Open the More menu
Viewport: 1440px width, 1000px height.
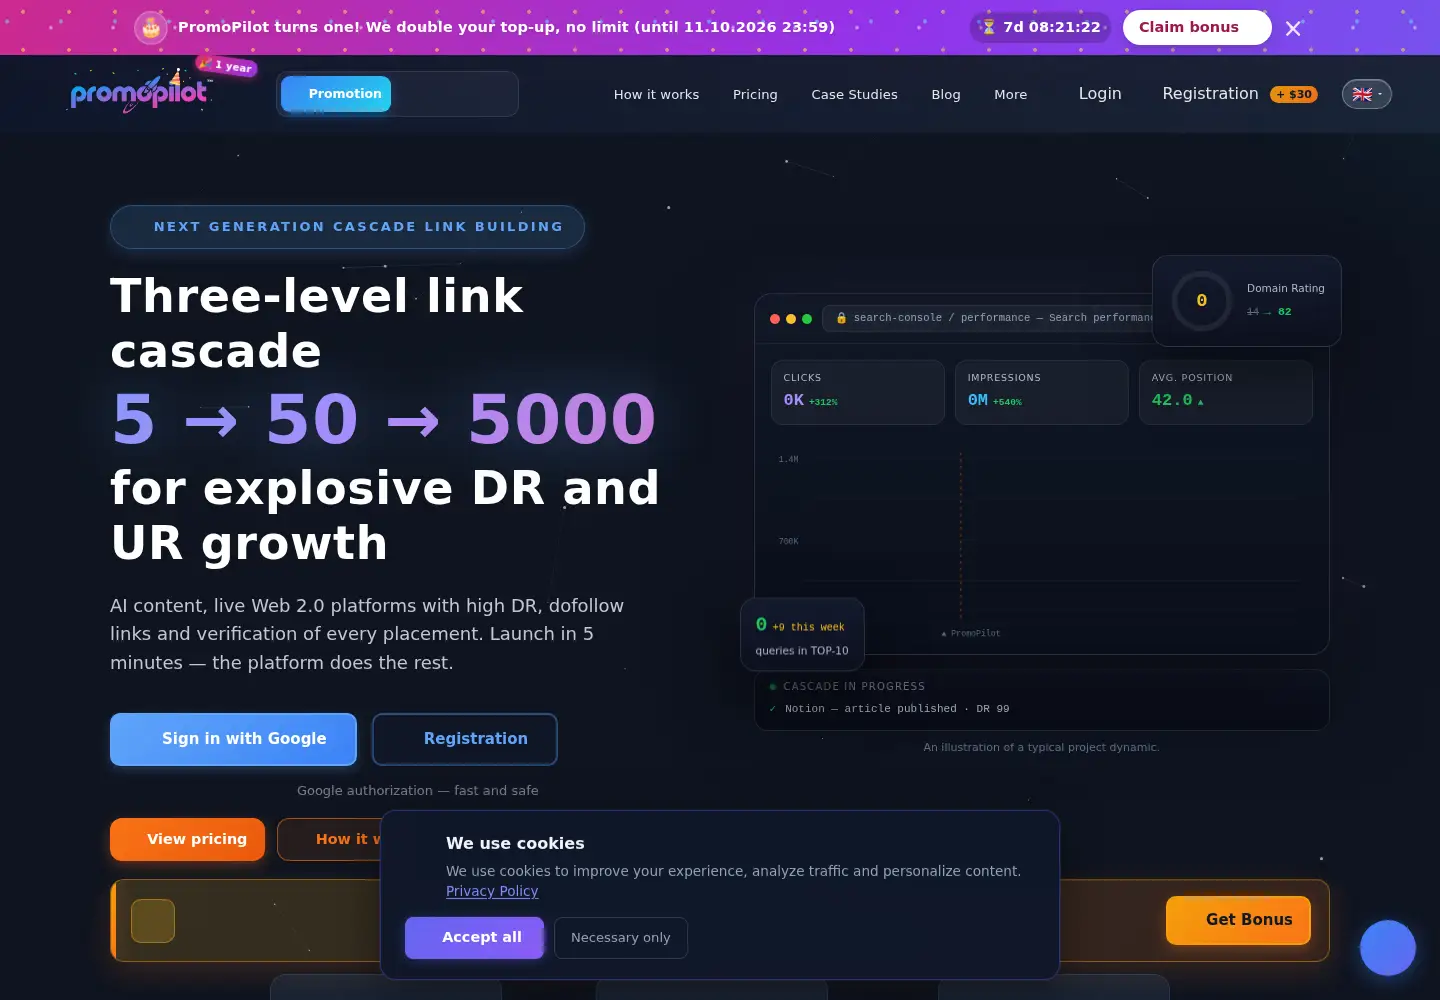click(x=1010, y=94)
